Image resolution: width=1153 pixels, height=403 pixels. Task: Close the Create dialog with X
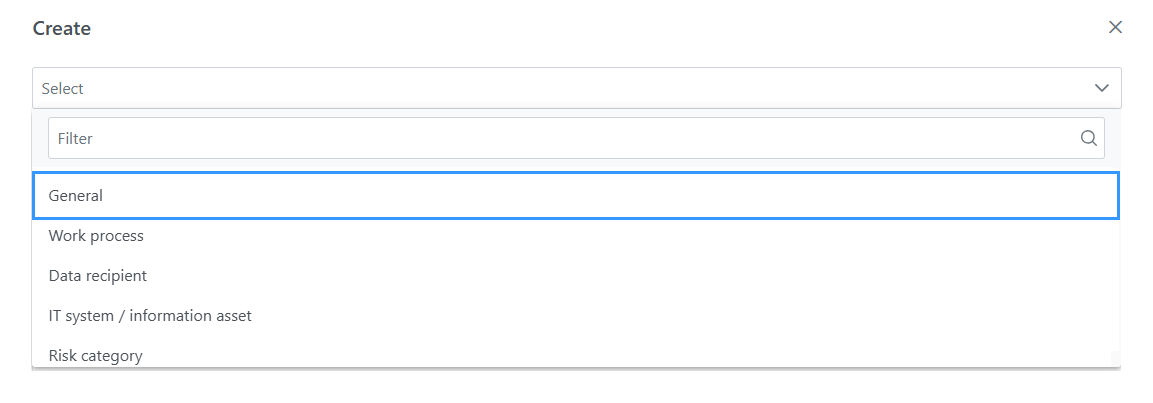1115,28
